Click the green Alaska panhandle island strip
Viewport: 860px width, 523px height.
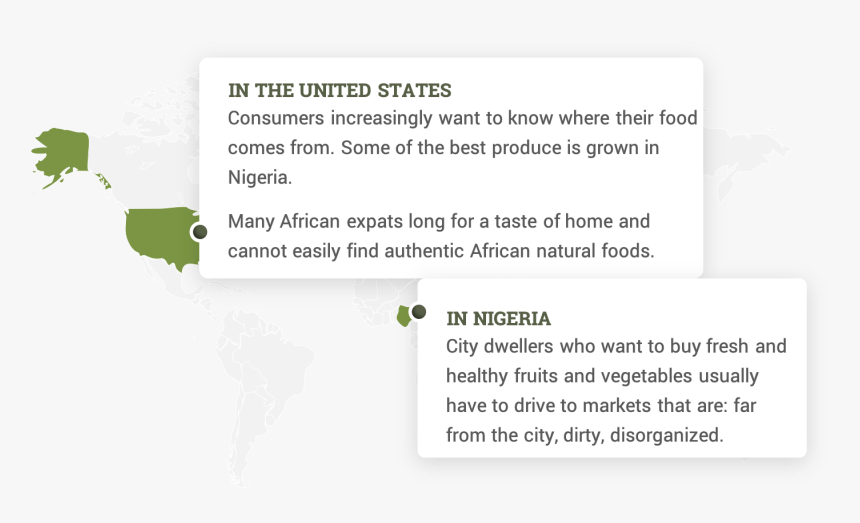point(104,181)
